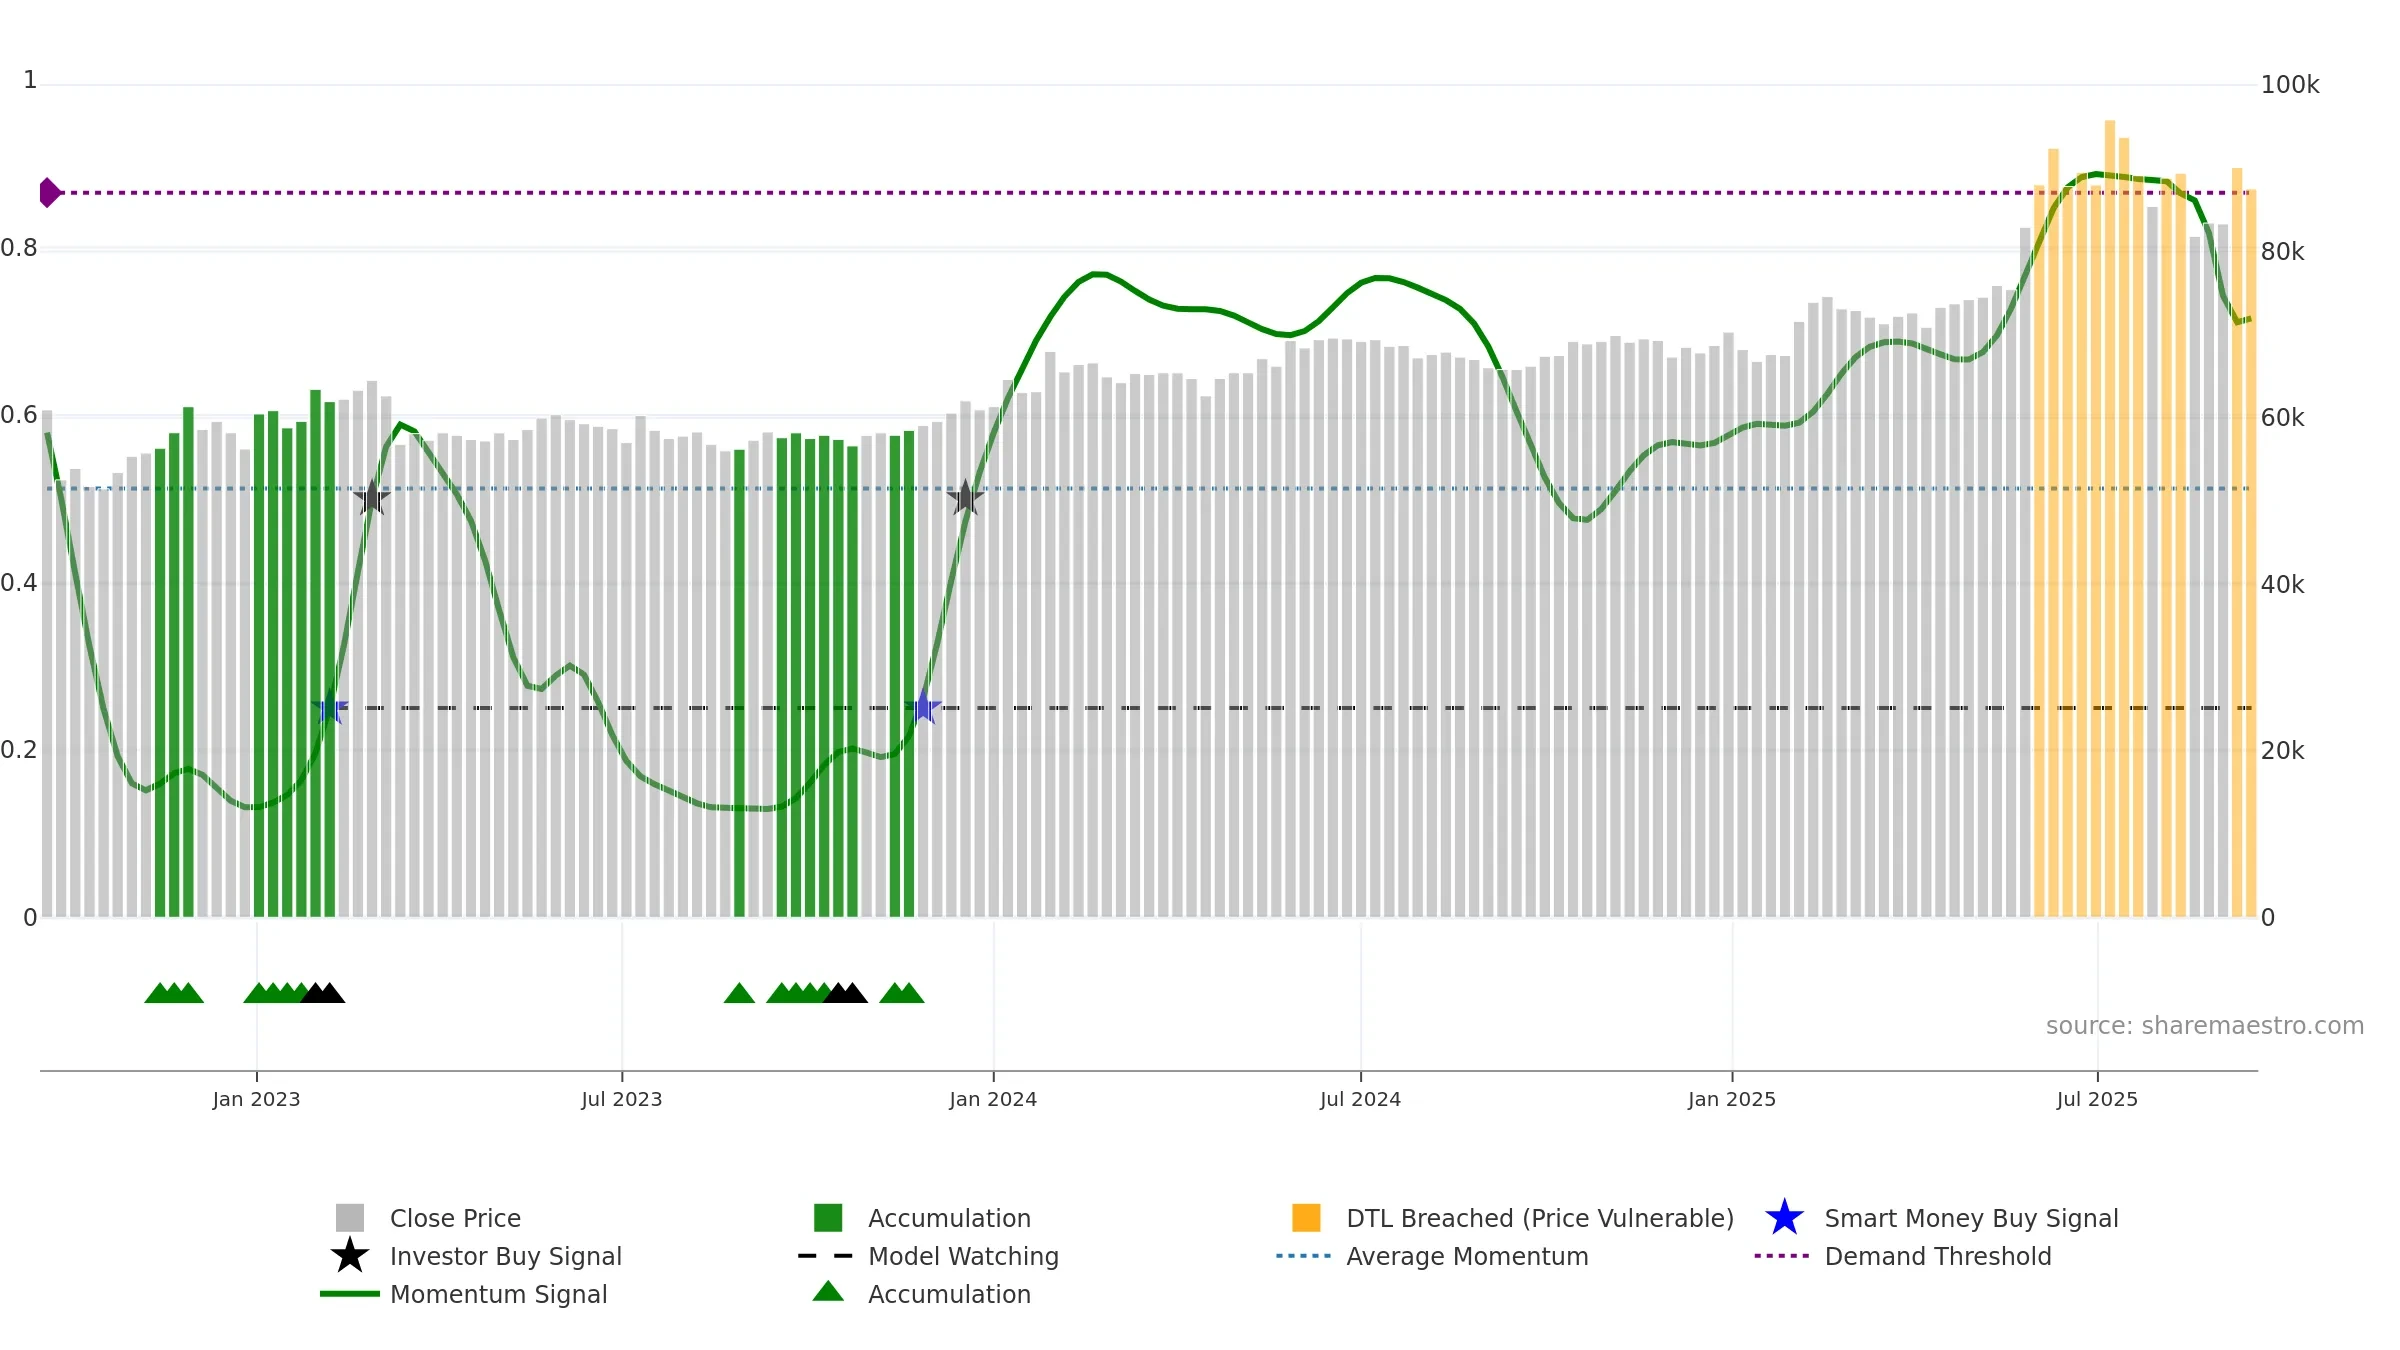Click the 100k right axis label
The width and height of the screenshot is (2400, 1350).
(2290, 85)
